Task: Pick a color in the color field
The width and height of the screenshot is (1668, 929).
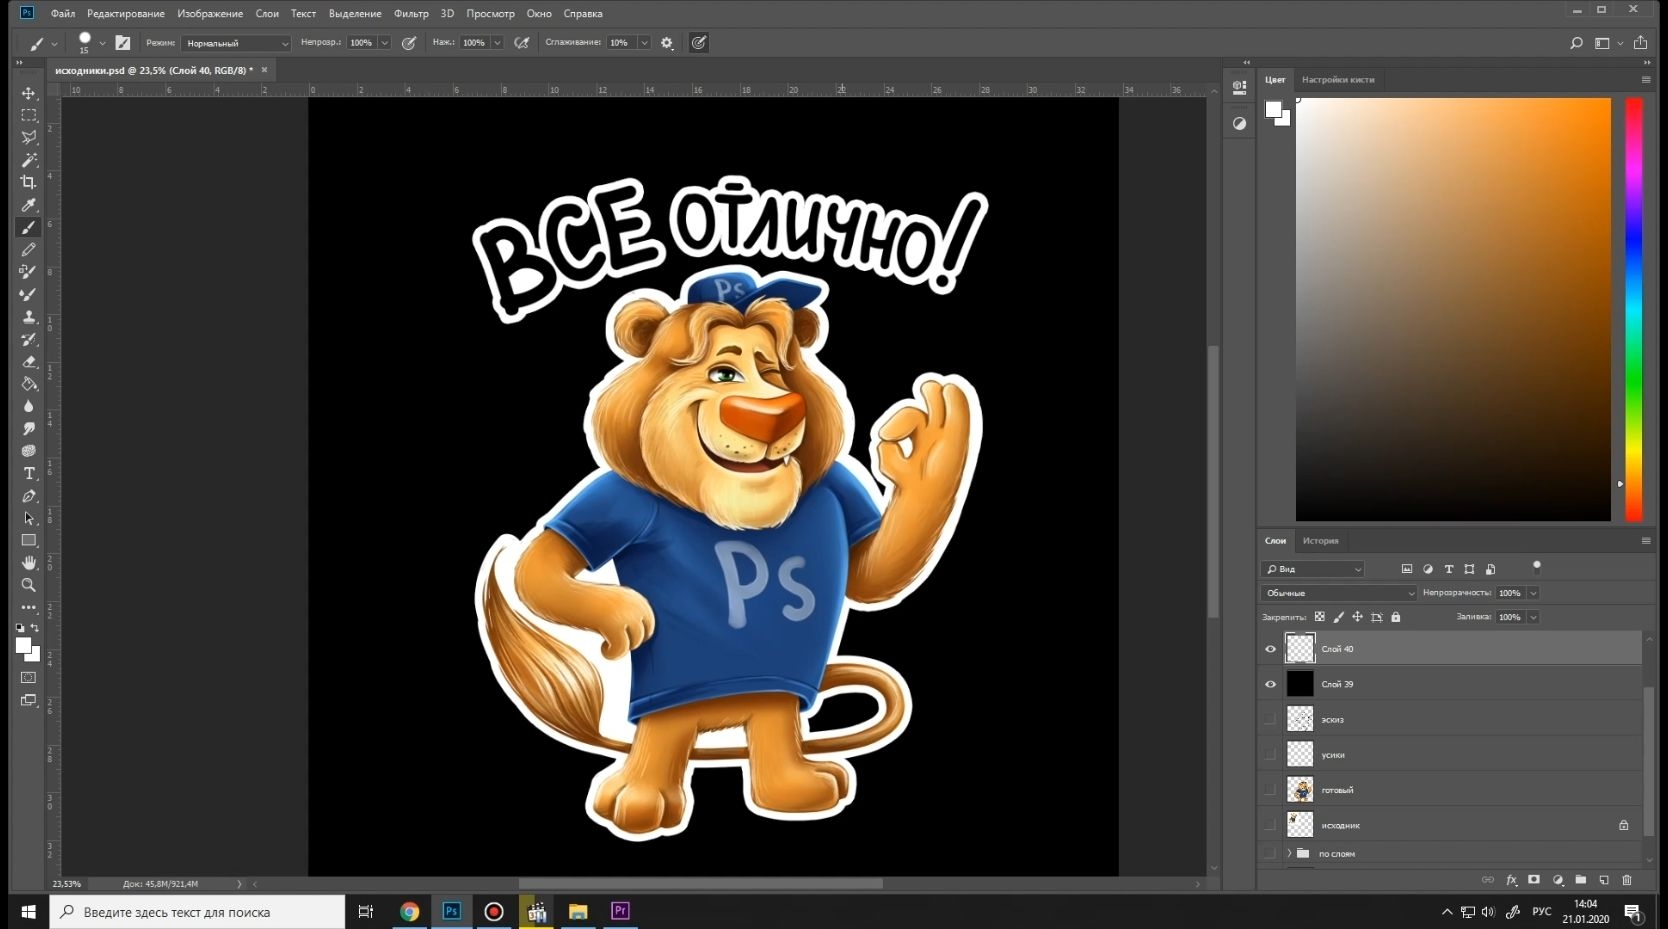Action: pos(1453,309)
